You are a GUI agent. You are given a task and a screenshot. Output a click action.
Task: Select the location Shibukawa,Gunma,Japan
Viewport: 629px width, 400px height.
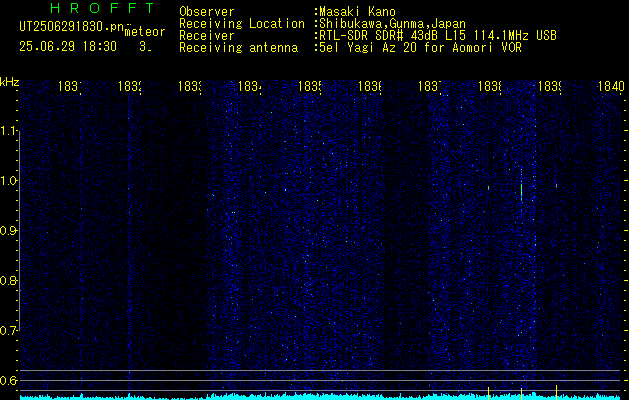point(392,24)
